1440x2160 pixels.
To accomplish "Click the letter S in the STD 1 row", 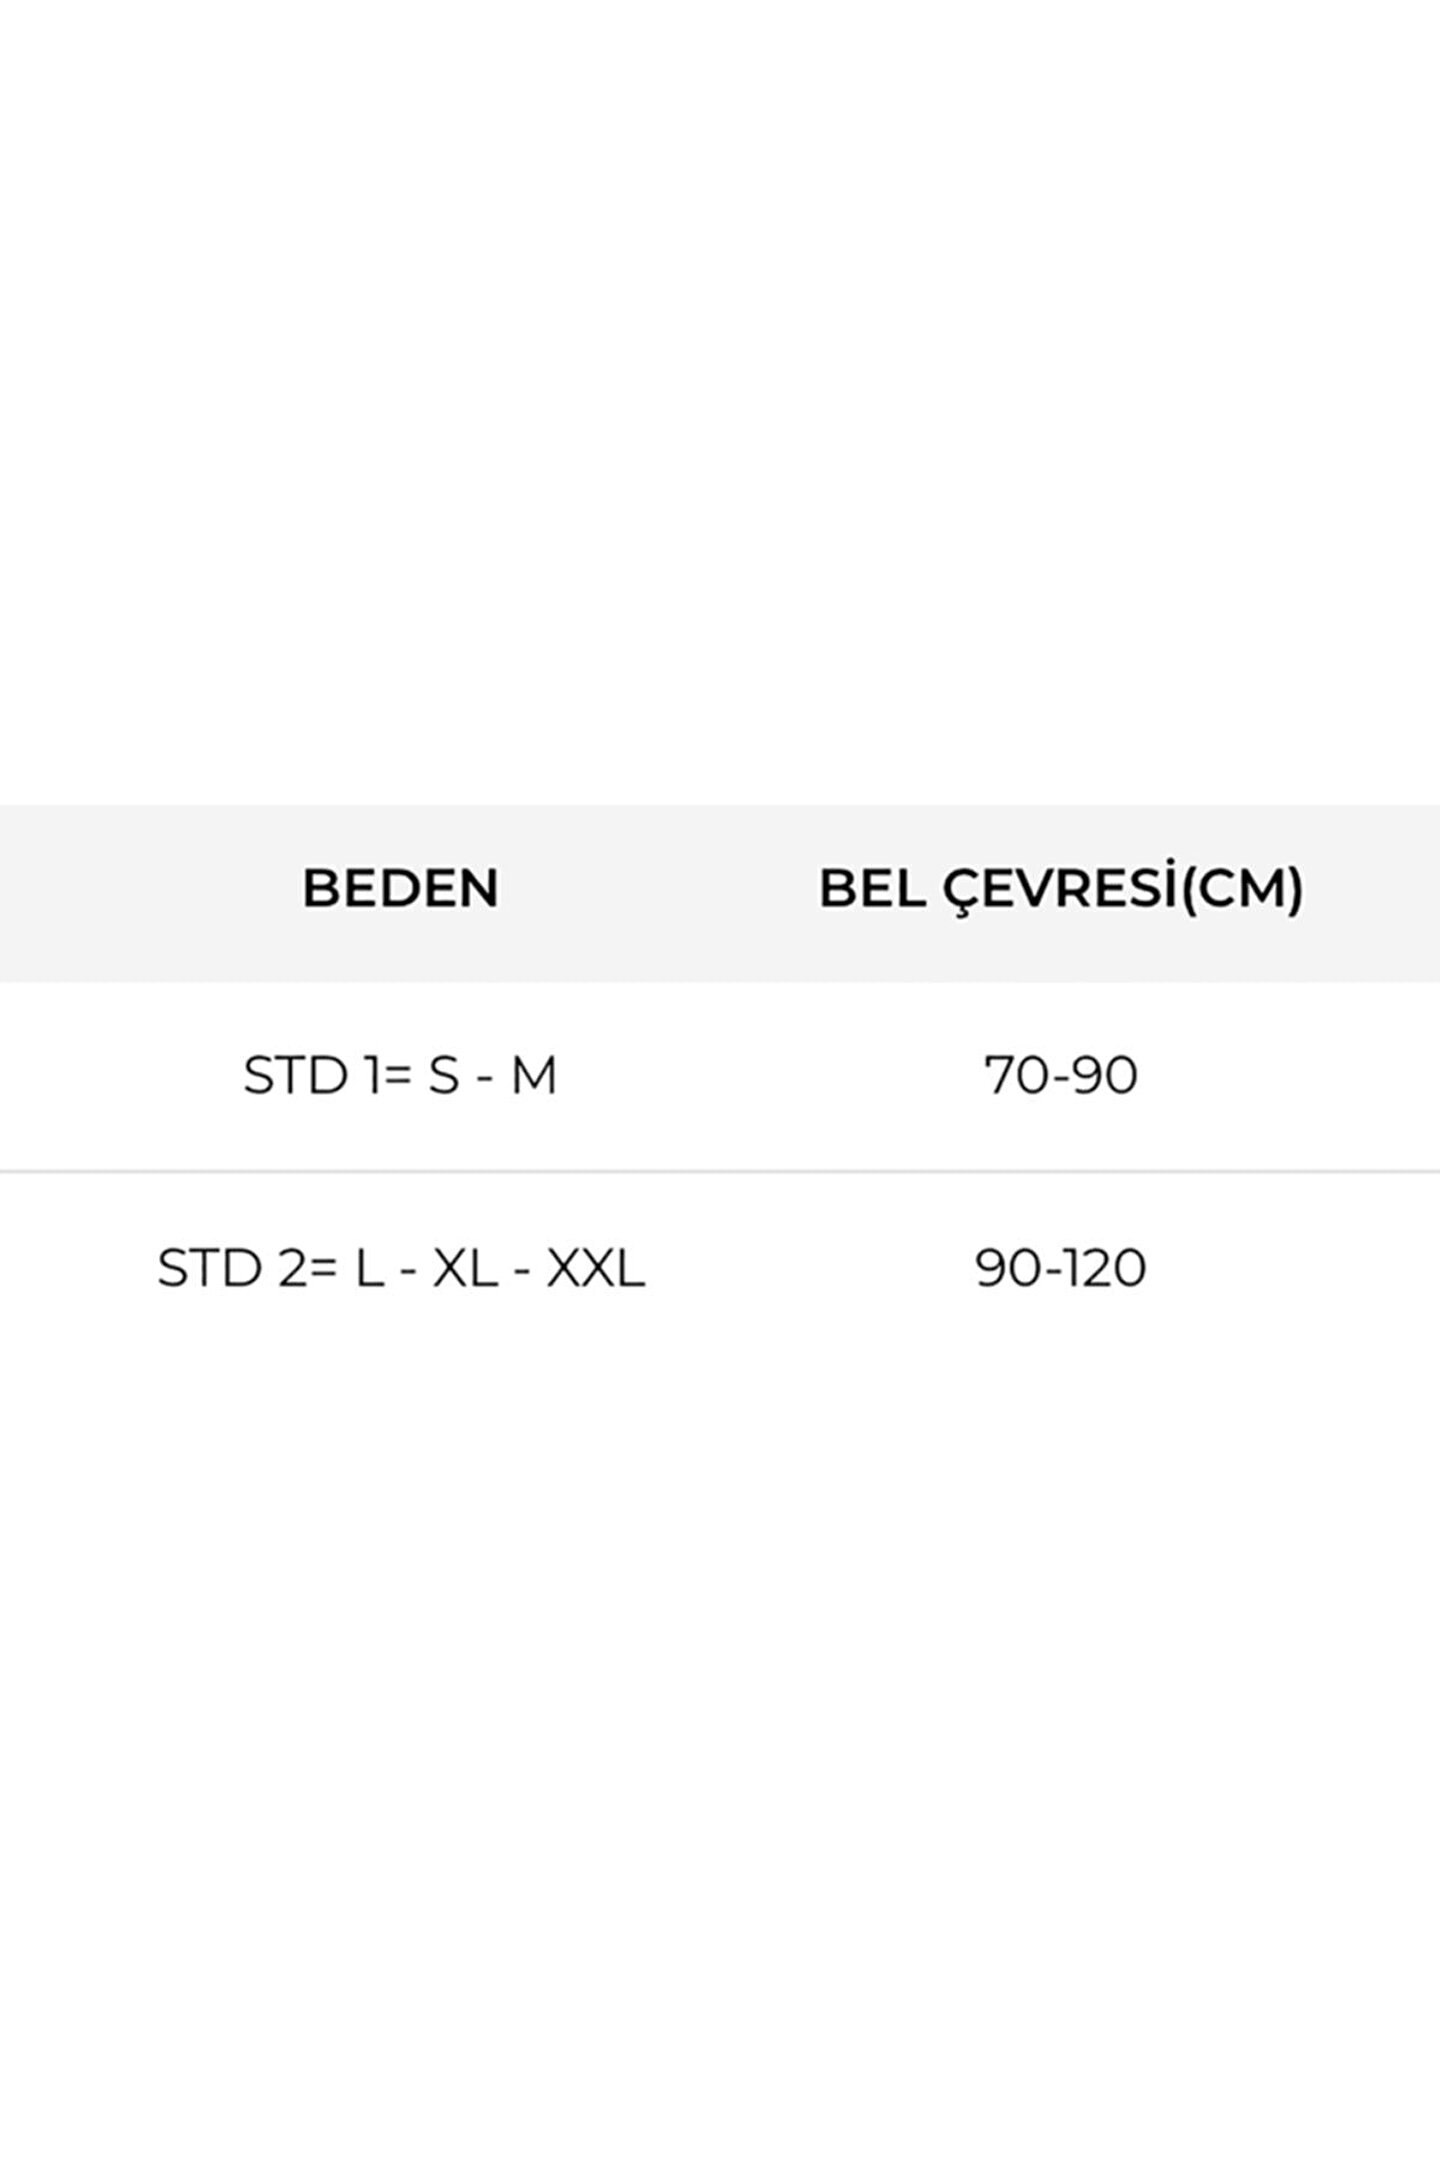I will point(443,1076).
